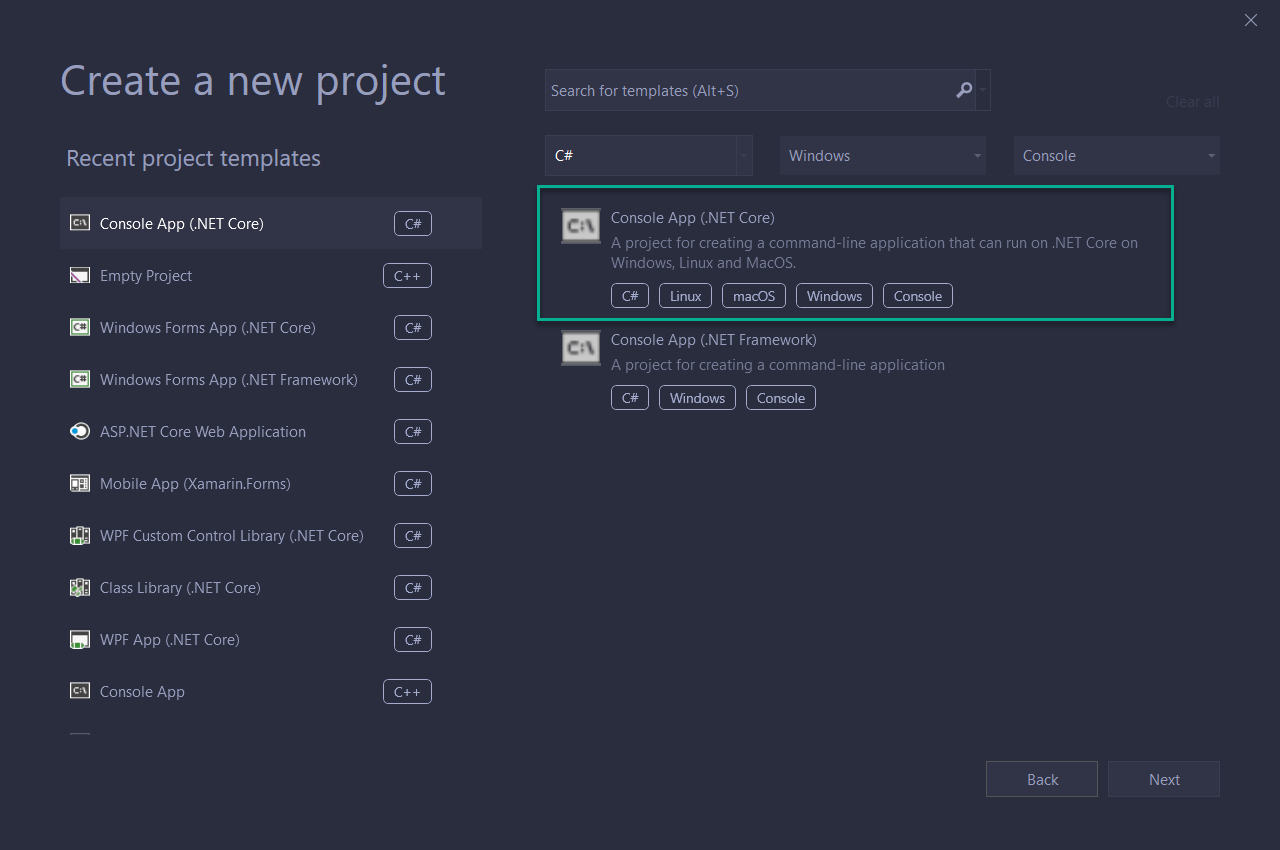The height and width of the screenshot is (850, 1280).
Task: Open the Windows platform filter dropdown
Action: tap(883, 156)
